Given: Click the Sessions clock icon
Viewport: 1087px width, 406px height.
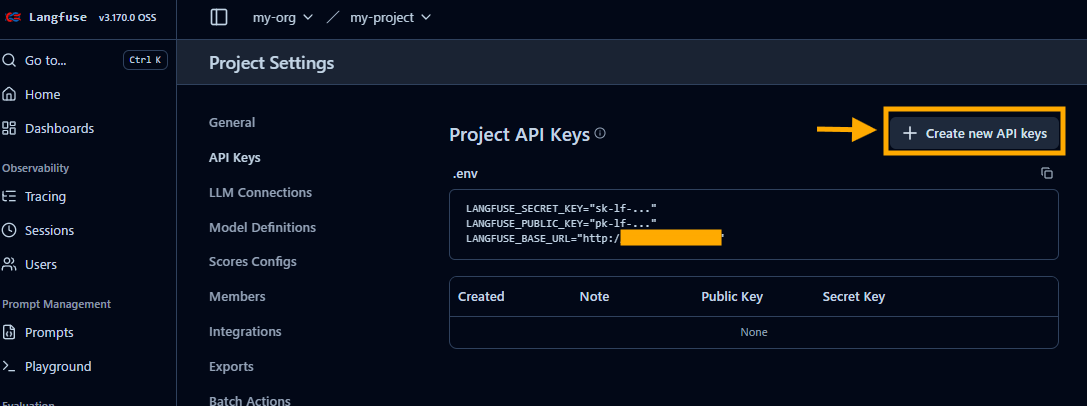Looking at the screenshot, I should pos(9,231).
